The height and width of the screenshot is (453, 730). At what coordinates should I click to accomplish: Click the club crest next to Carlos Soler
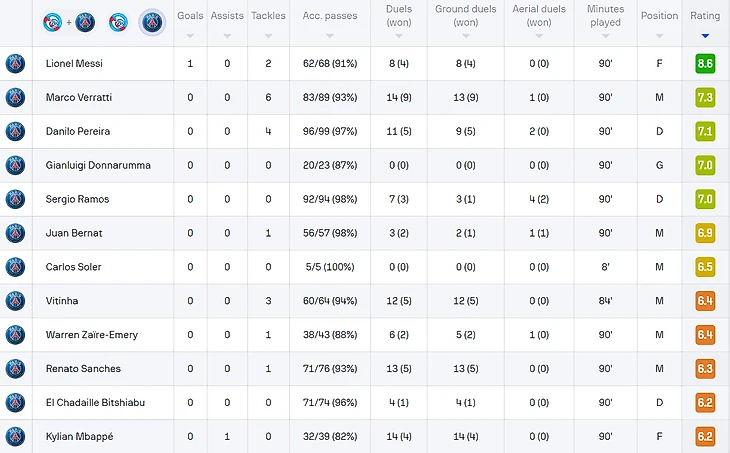15,267
